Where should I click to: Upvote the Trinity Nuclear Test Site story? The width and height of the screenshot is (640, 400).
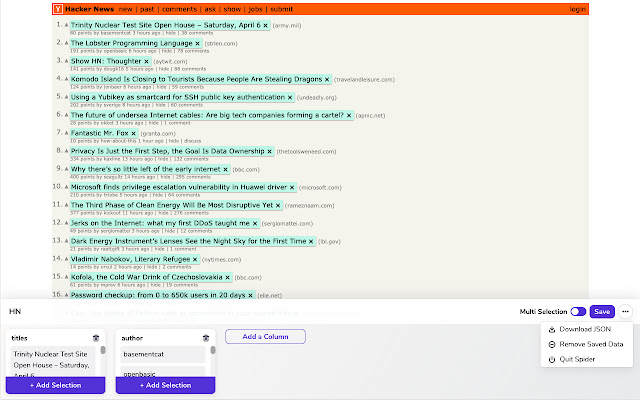(66, 25)
